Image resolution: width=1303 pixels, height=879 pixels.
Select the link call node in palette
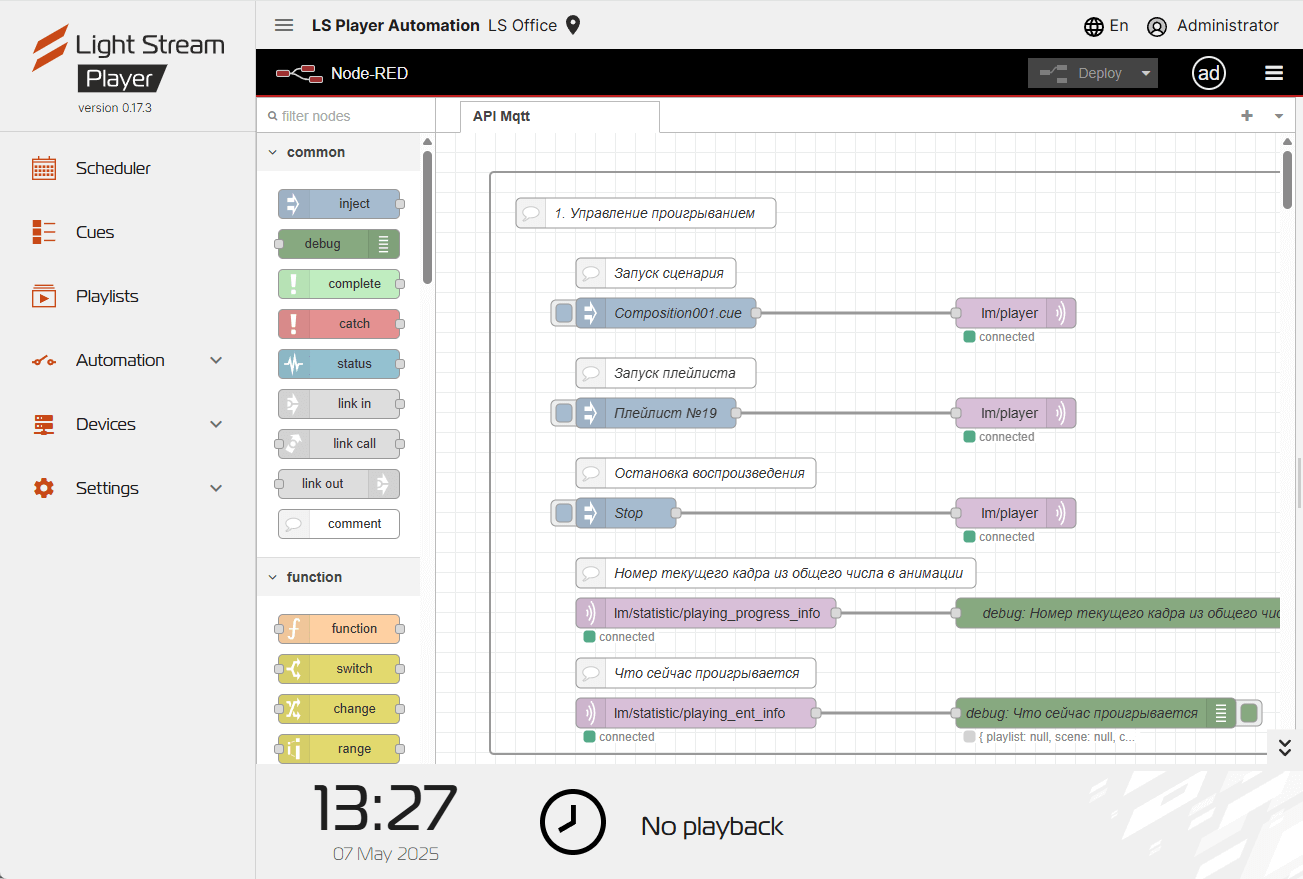339,444
